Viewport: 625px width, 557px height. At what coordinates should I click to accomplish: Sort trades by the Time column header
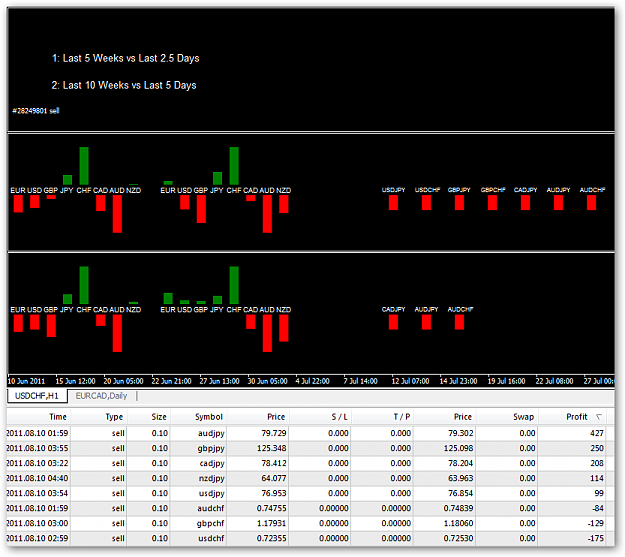point(58,417)
